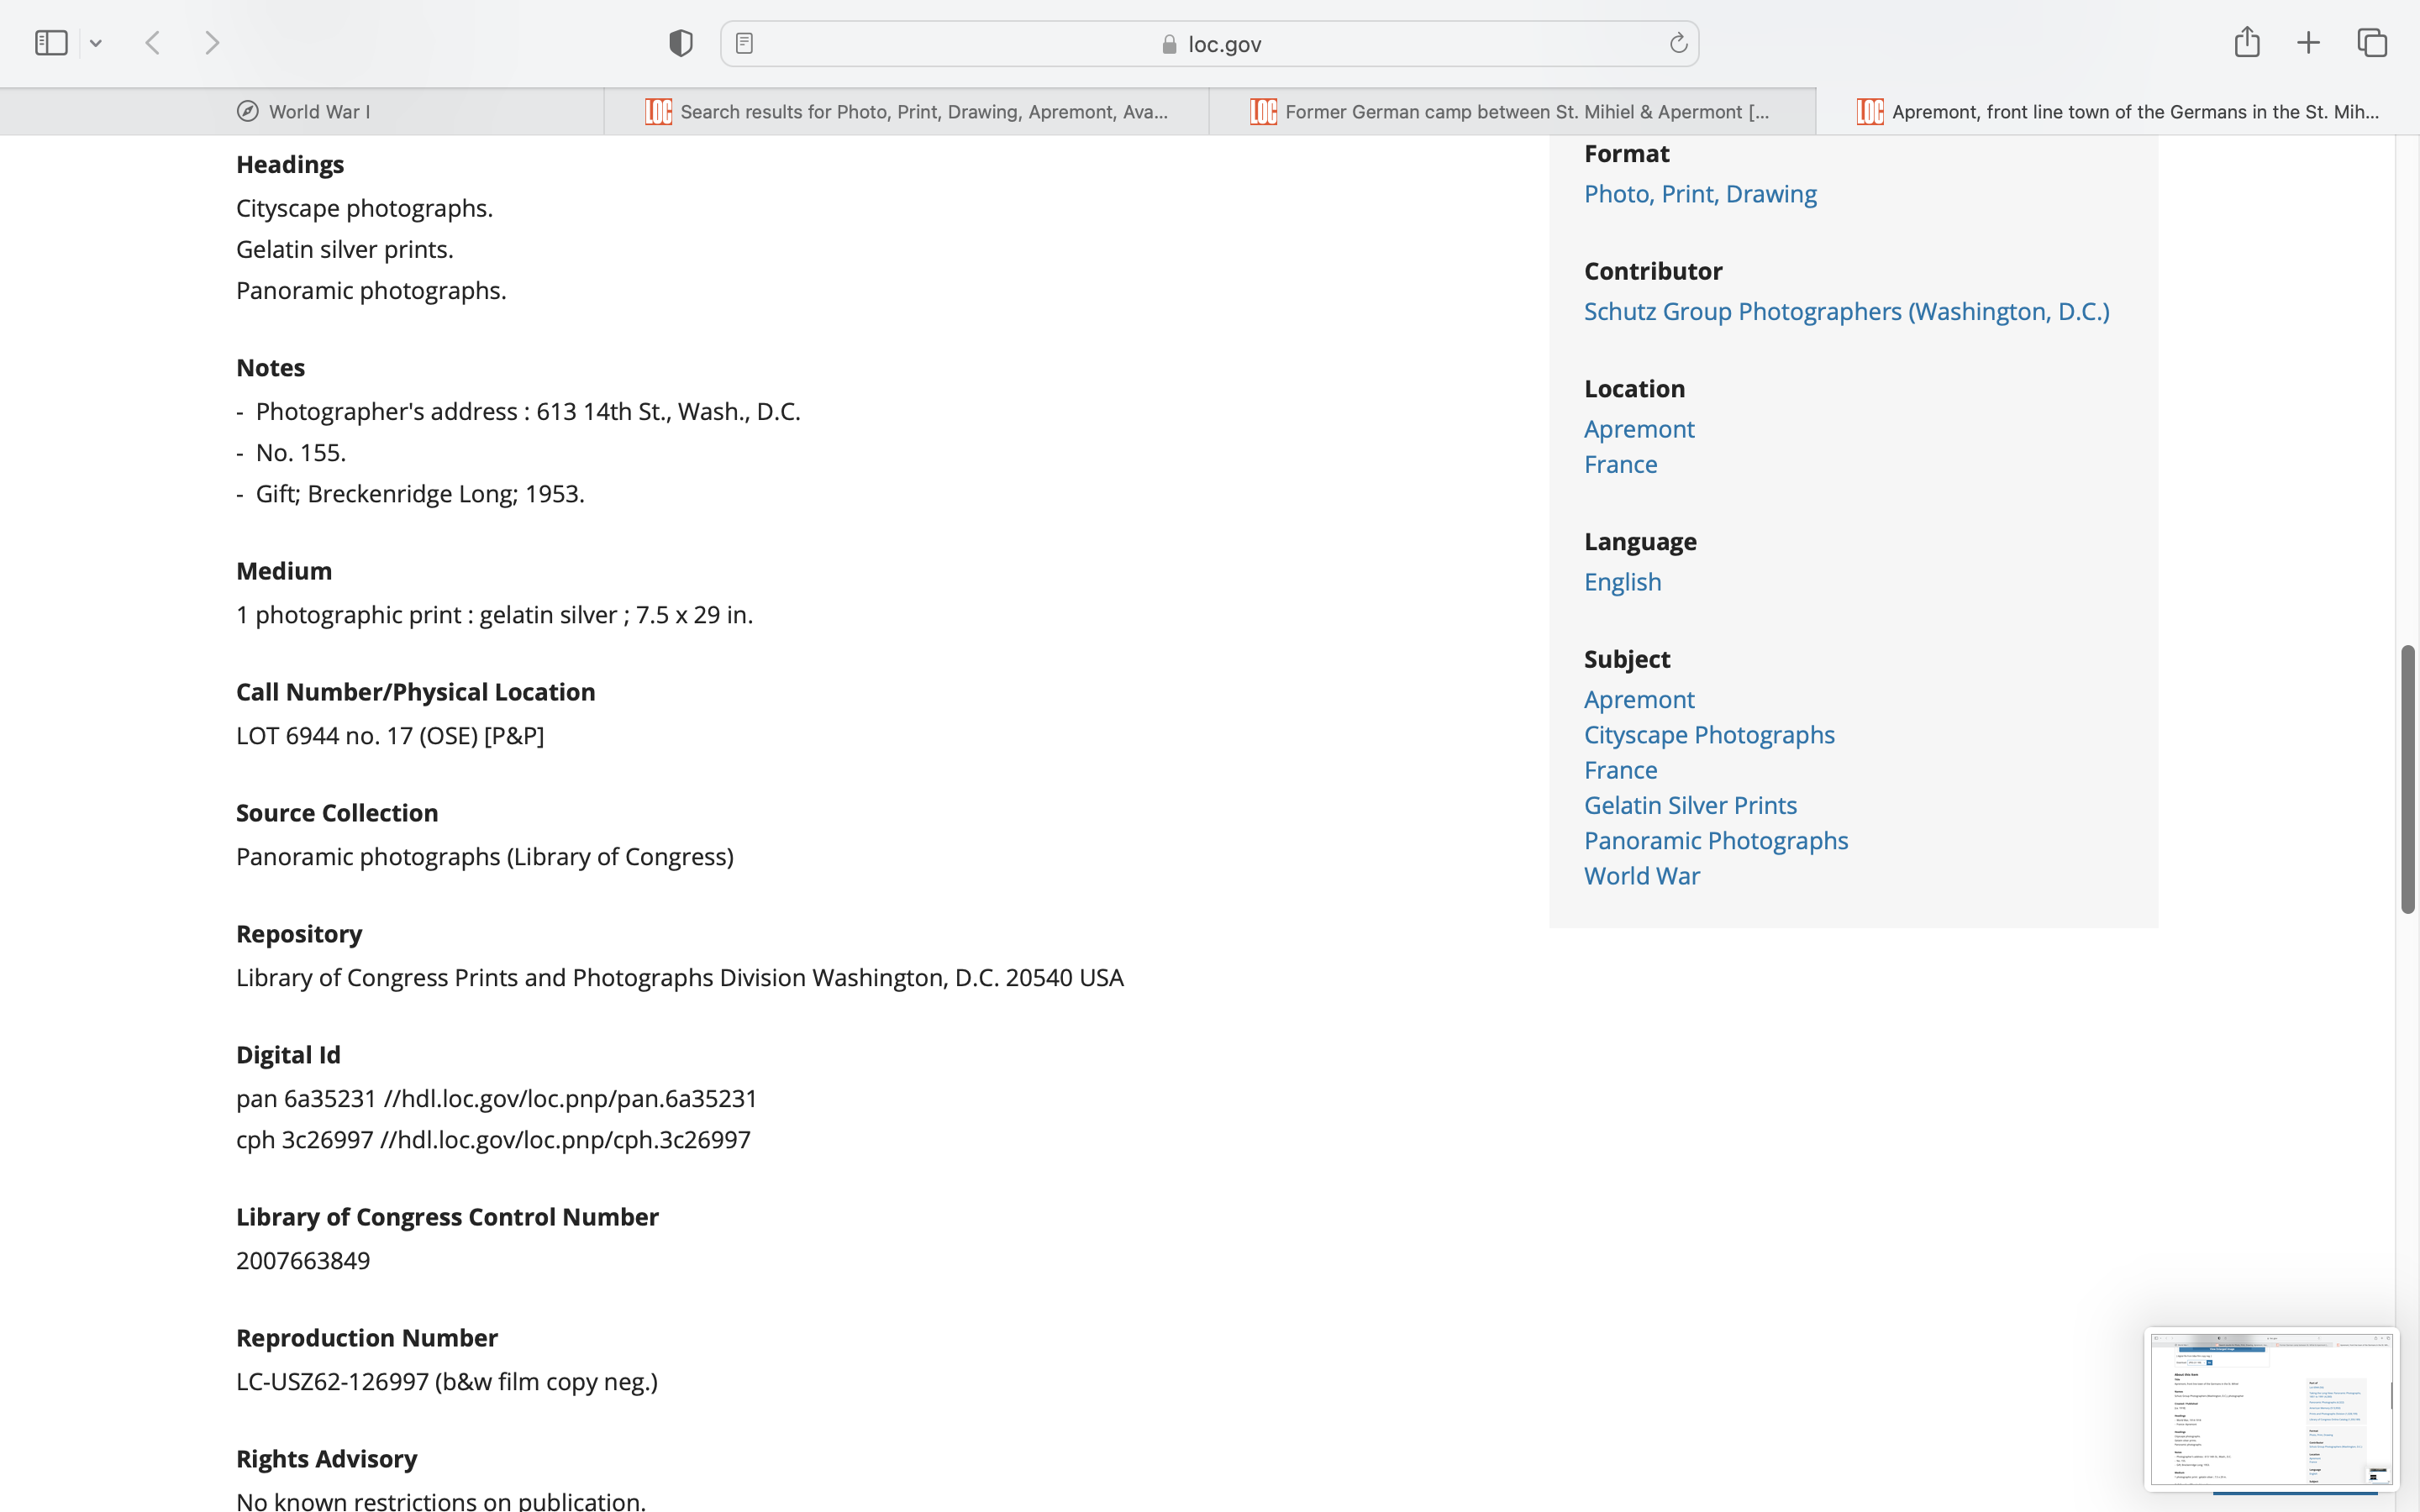Viewport: 2420px width, 1512px height.
Task: Open the tab group dropdown chevron
Action: (x=96, y=43)
